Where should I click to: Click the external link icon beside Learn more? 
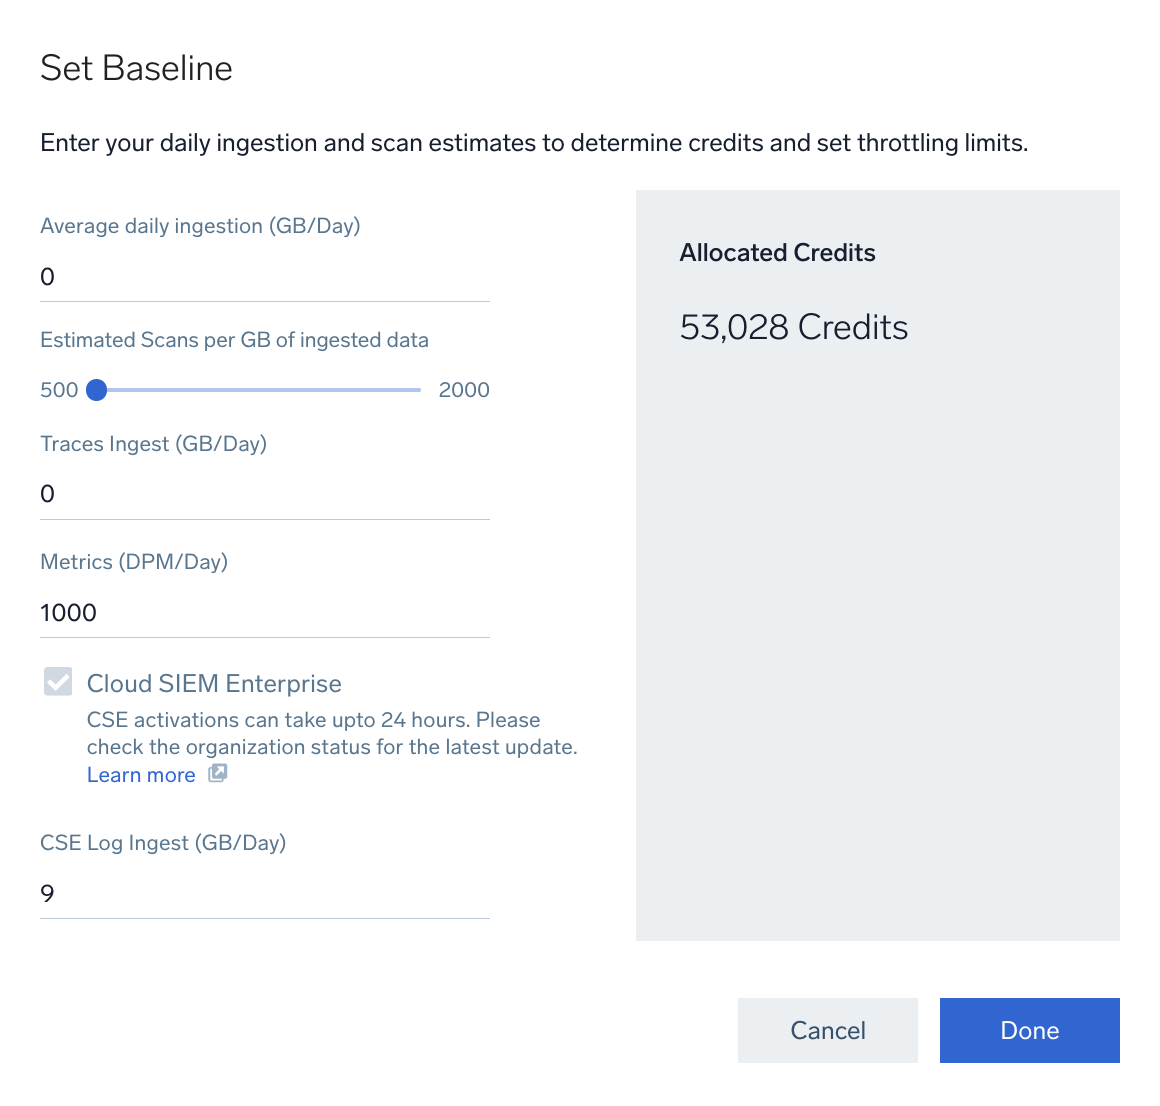point(217,773)
